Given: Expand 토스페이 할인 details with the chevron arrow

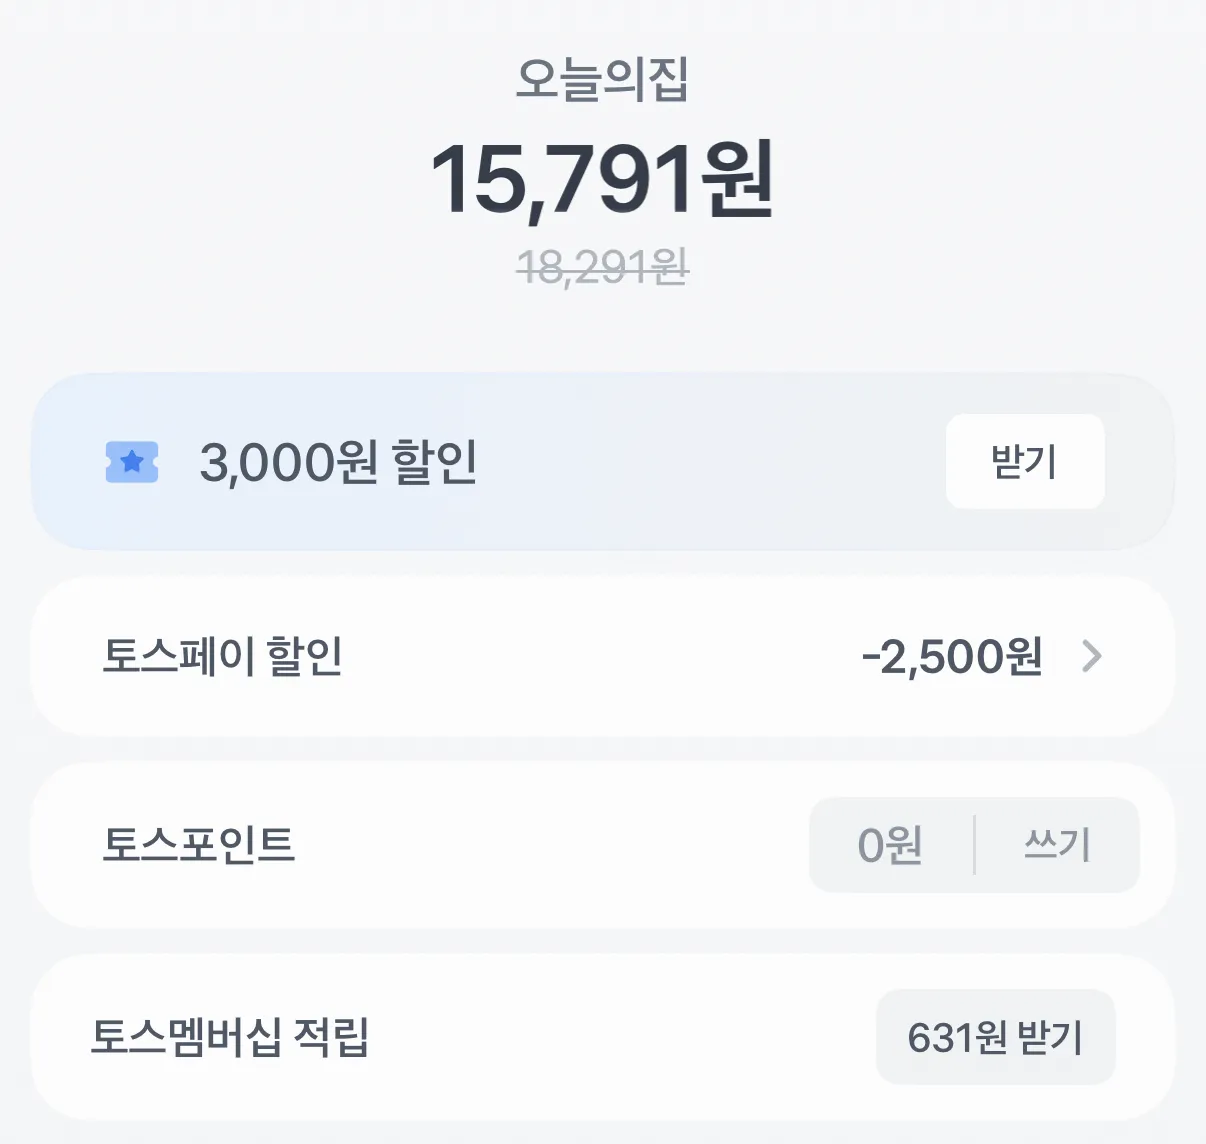Looking at the screenshot, I should (x=1092, y=657).
